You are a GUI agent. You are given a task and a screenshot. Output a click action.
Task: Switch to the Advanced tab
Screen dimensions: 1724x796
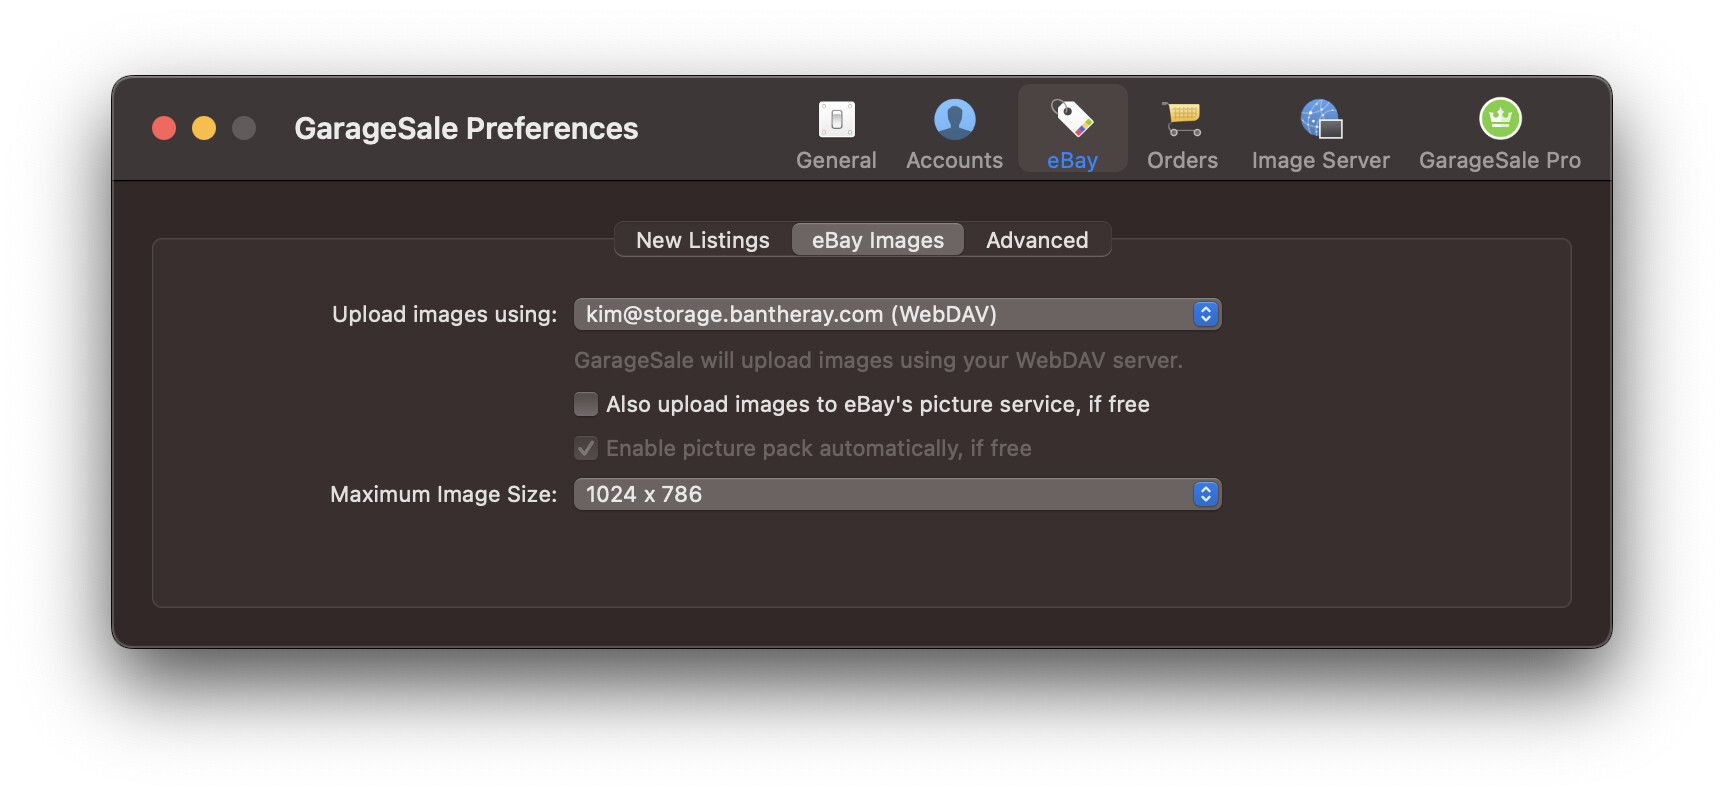[1037, 240]
